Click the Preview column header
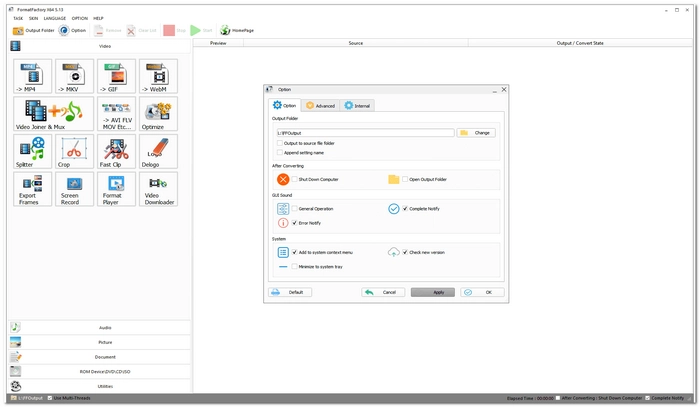The height and width of the screenshot is (407, 700). click(218, 43)
